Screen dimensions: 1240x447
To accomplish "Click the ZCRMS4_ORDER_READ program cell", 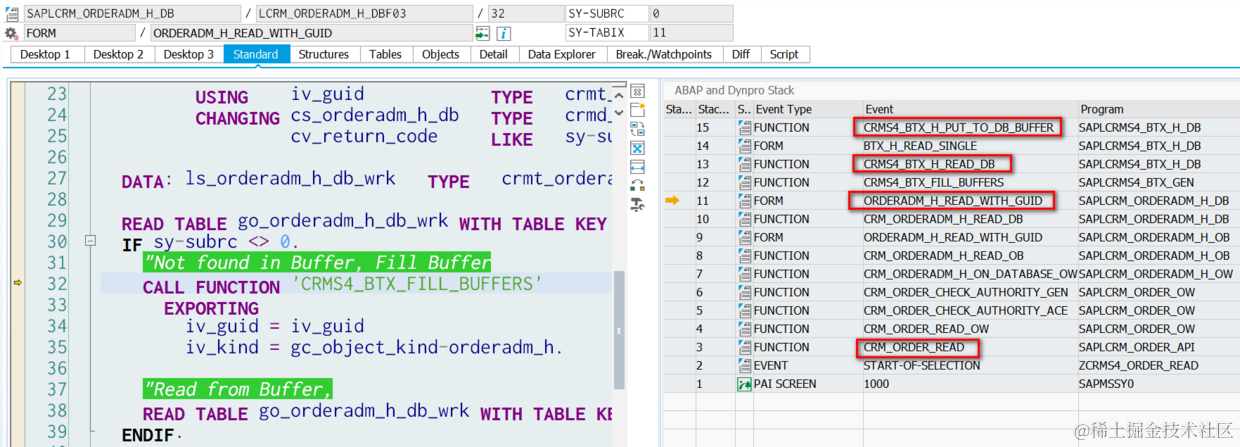I will pos(1159,365).
